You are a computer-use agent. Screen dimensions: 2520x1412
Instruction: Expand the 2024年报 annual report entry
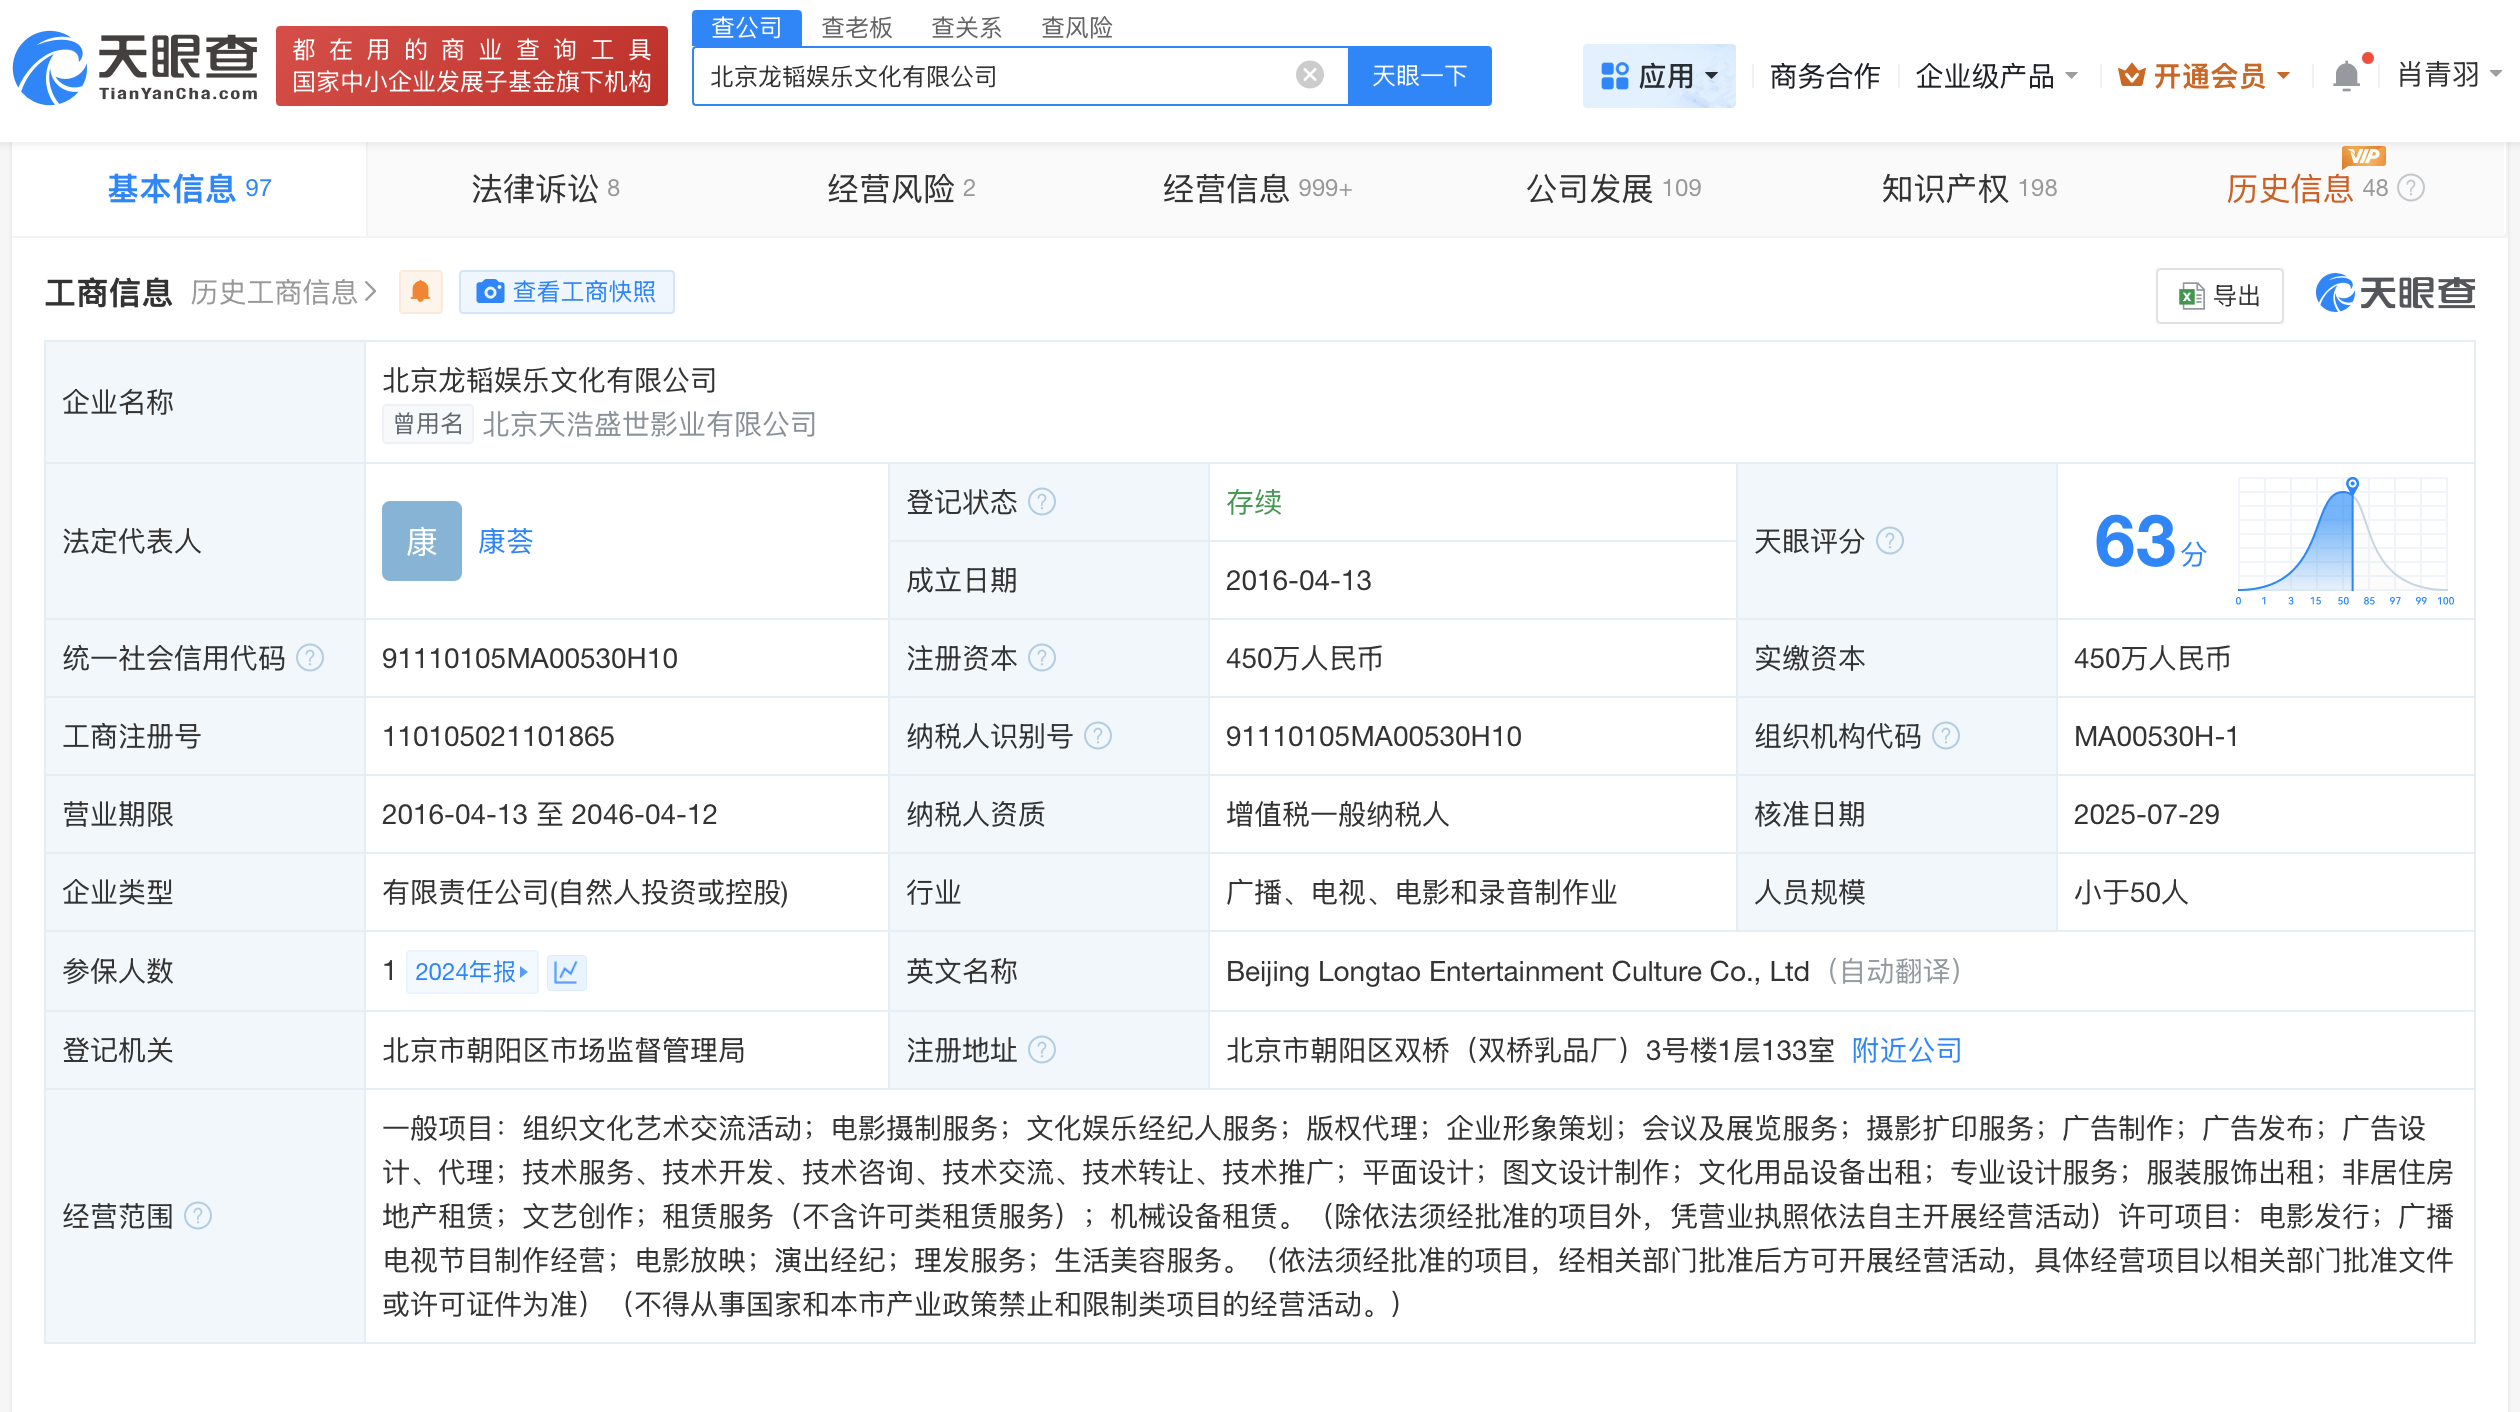coord(470,971)
